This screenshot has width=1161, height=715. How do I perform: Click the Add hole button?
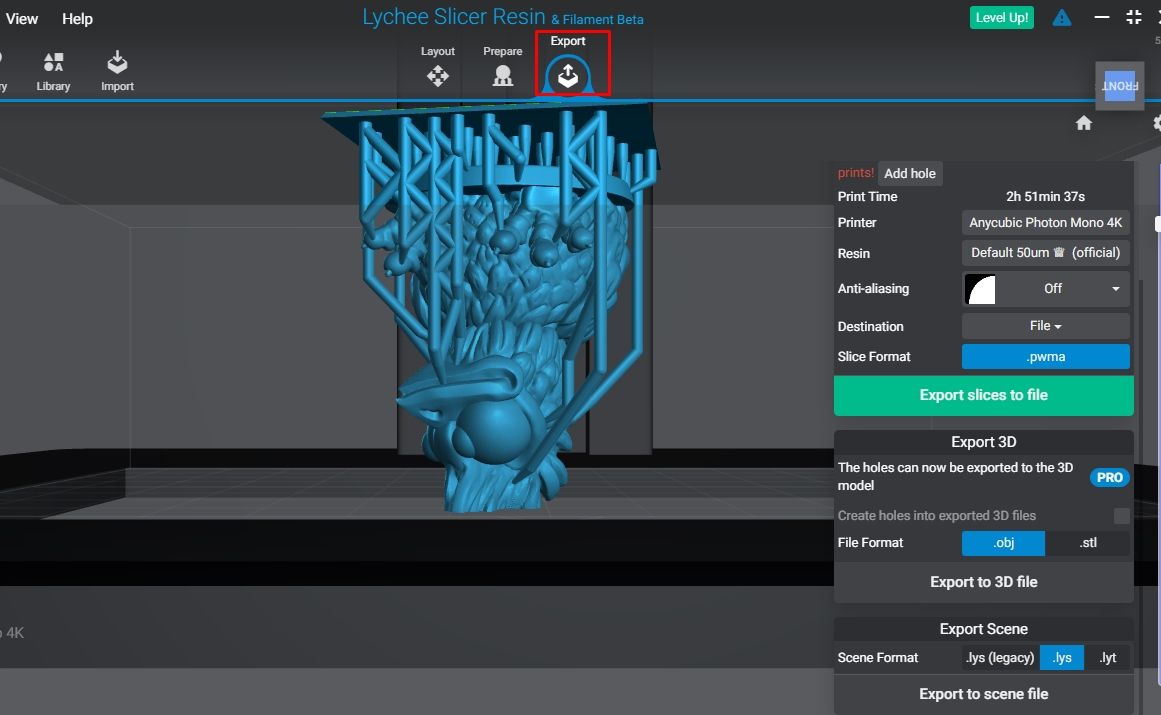point(909,173)
